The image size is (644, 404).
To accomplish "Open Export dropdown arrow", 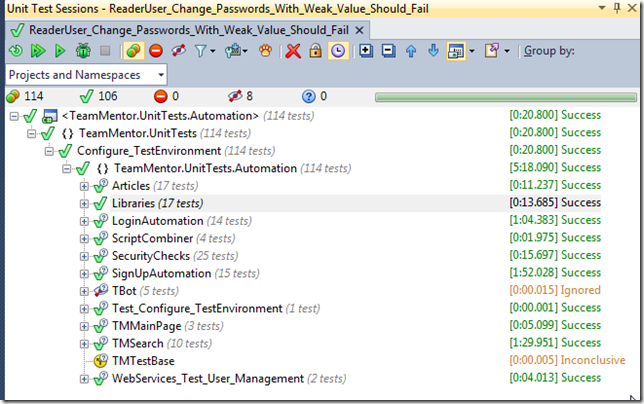I will [x=507, y=51].
